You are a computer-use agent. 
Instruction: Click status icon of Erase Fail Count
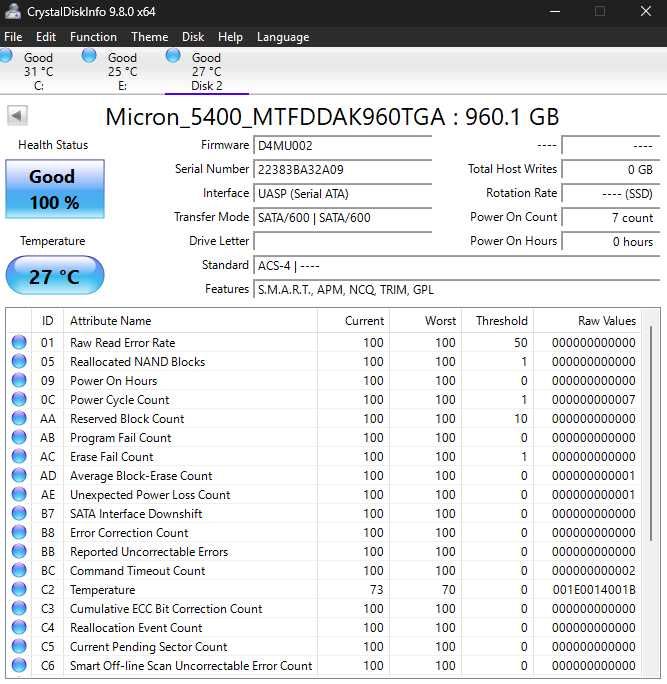tap(19, 456)
